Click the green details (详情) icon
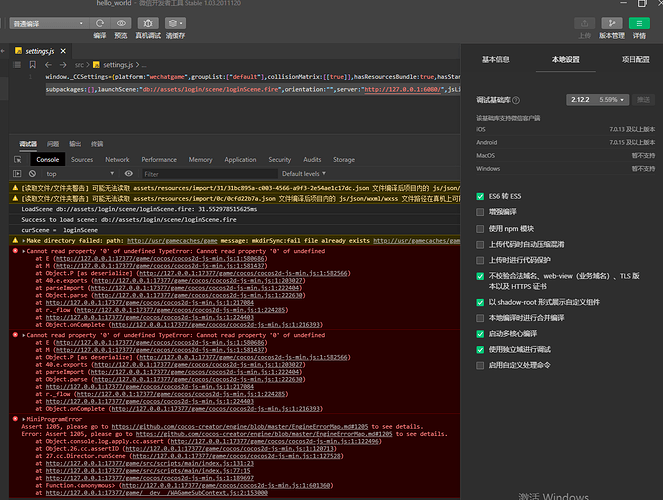663x500 pixels. pos(639,23)
